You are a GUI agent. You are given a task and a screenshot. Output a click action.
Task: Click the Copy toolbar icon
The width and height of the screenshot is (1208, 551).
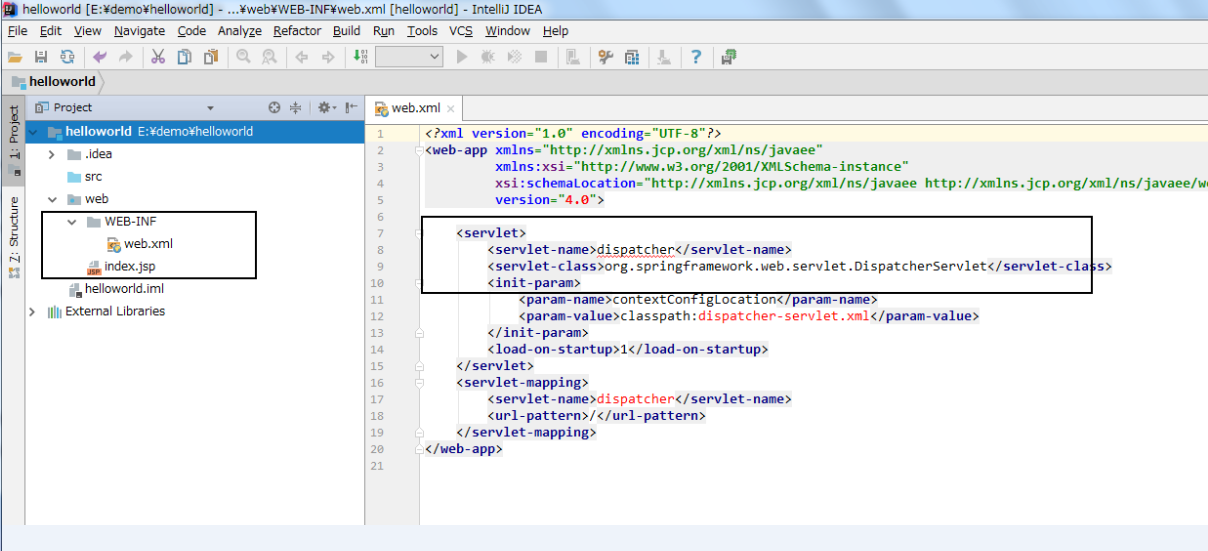coord(184,57)
